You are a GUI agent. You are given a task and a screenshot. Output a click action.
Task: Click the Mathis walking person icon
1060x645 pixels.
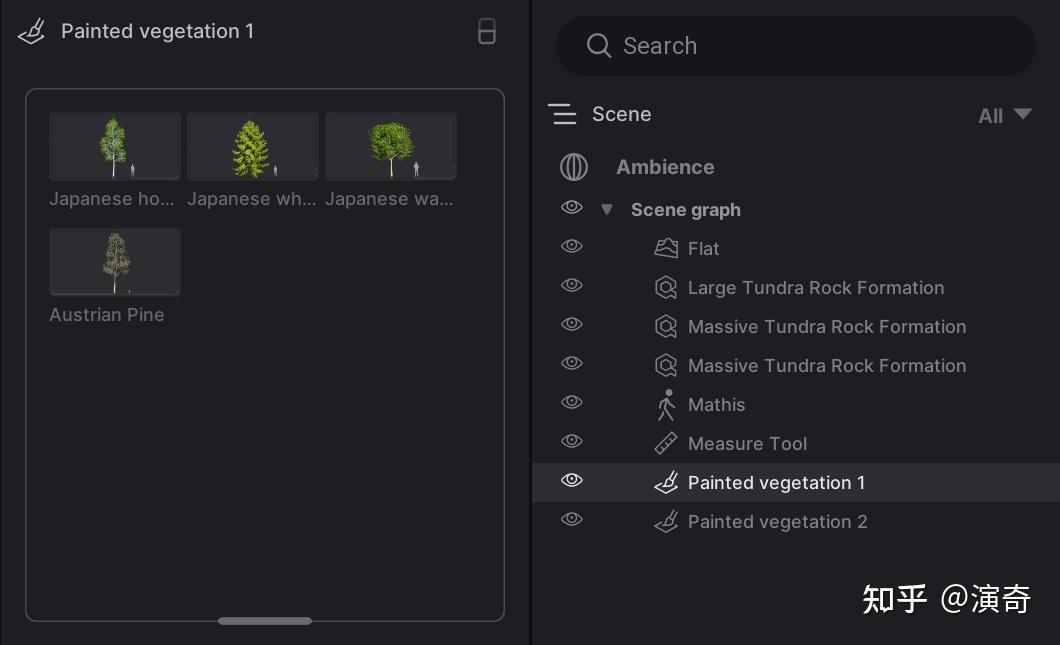tap(666, 405)
